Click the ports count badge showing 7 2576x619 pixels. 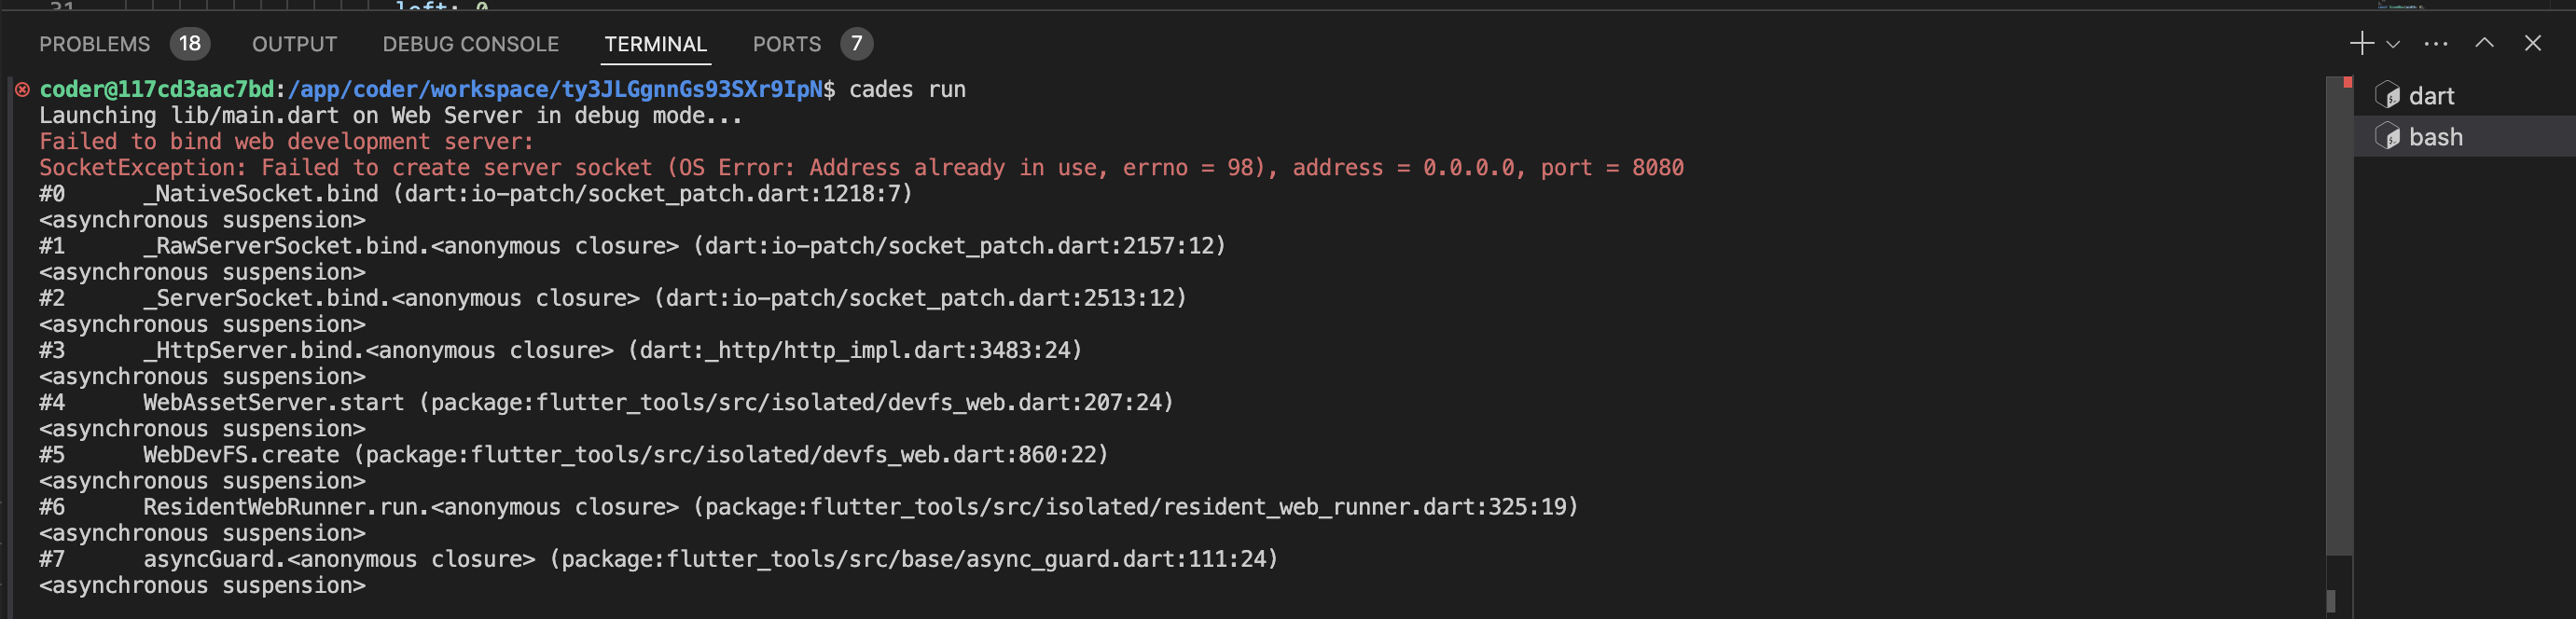coord(856,44)
